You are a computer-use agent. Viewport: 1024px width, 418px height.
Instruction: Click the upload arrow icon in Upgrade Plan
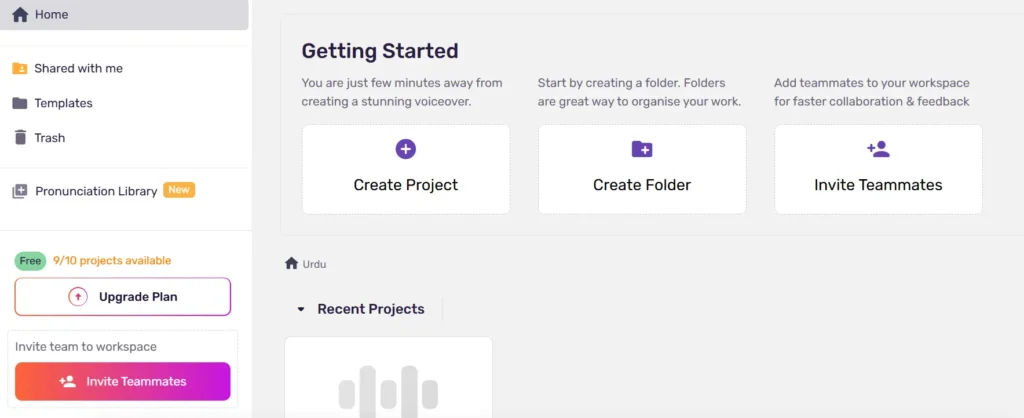(78, 297)
